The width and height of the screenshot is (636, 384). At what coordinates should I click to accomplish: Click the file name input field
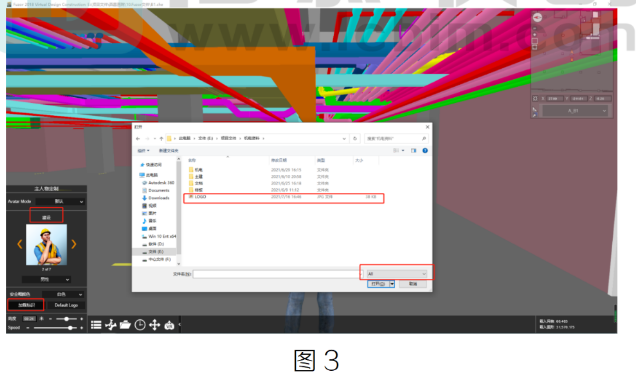click(x=277, y=275)
